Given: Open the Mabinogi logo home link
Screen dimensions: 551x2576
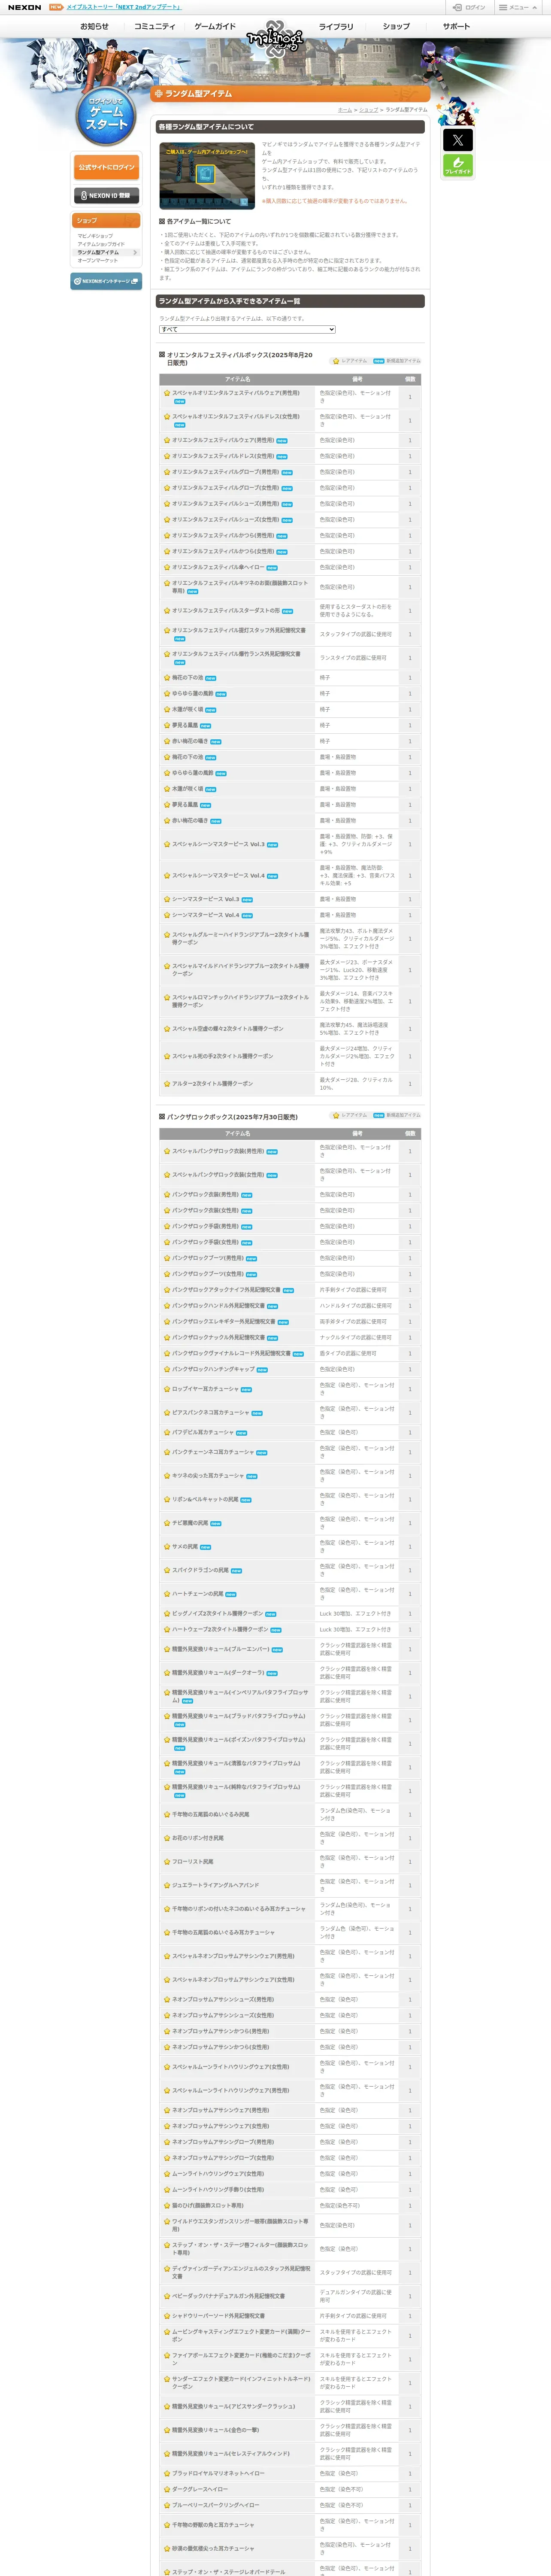Looking at the screenshot, I should [x=274, y=38].
